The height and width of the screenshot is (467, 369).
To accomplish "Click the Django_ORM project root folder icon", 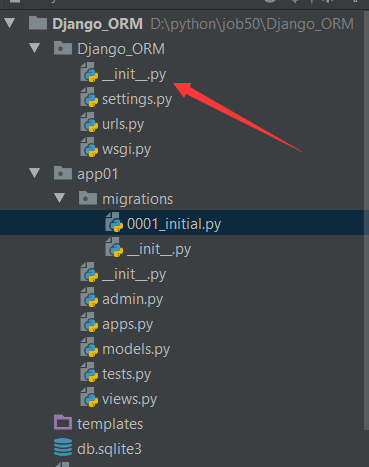I will pyautogui.click(x=38, y=23).
